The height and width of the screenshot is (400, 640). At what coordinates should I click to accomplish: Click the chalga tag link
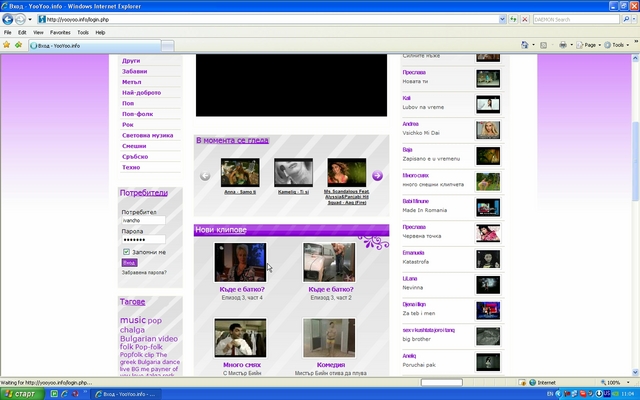(x=132, y=330)
